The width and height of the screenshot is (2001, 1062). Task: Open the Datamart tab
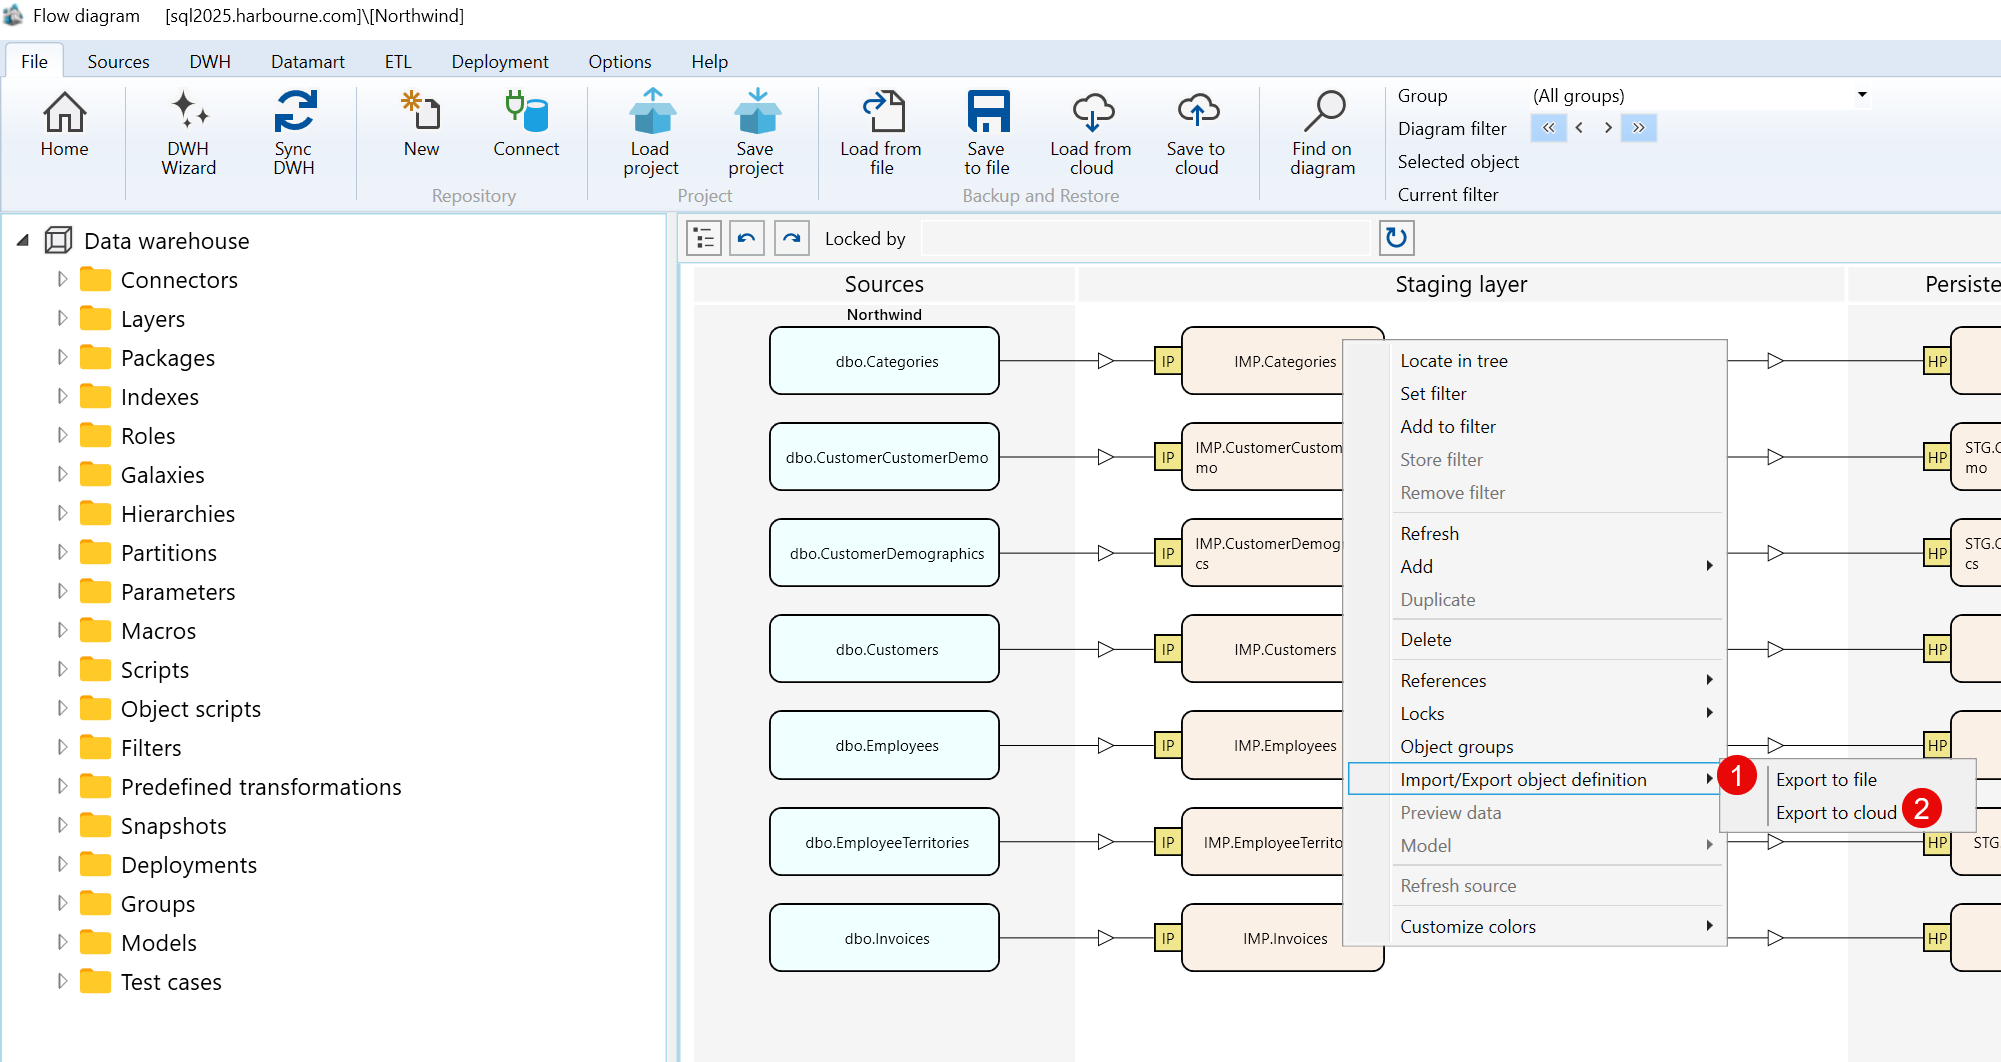[308, 61]
